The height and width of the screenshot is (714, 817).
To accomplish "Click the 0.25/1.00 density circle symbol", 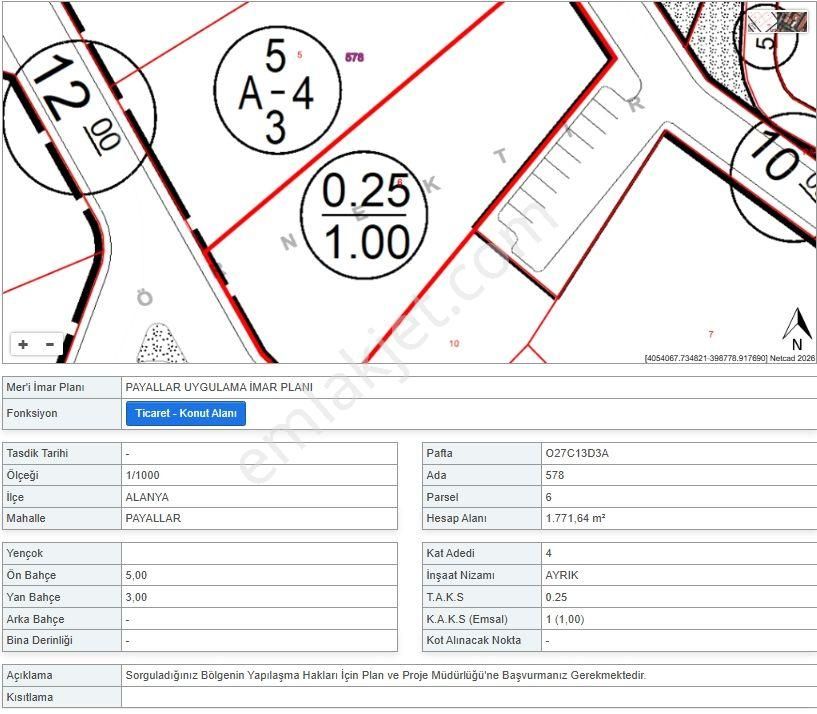I will pos(365,214).
